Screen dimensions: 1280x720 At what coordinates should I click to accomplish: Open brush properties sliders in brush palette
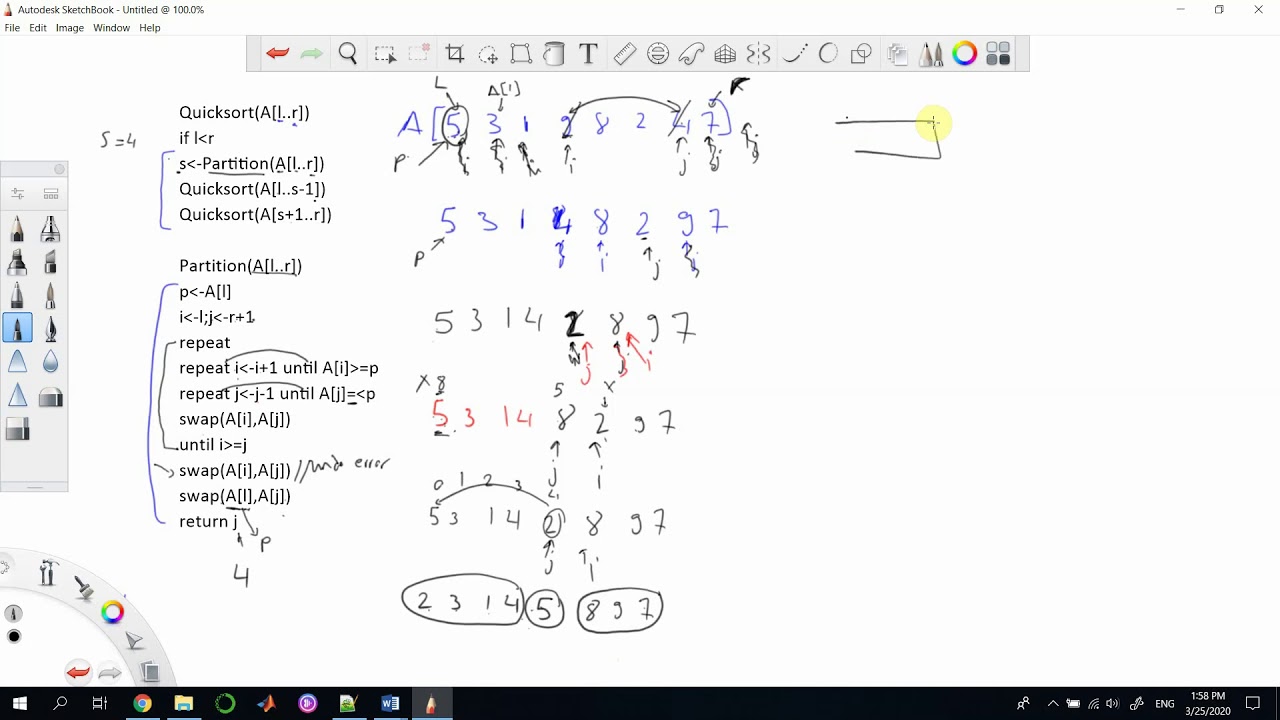click(18, 194)
